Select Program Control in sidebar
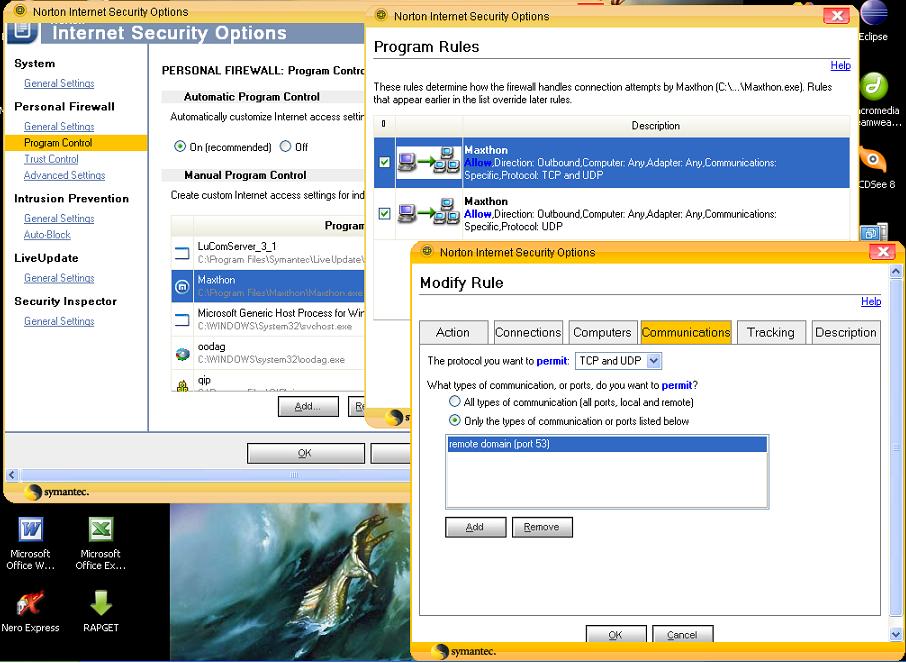The image size is (906, 663). (x=76, y=143)
